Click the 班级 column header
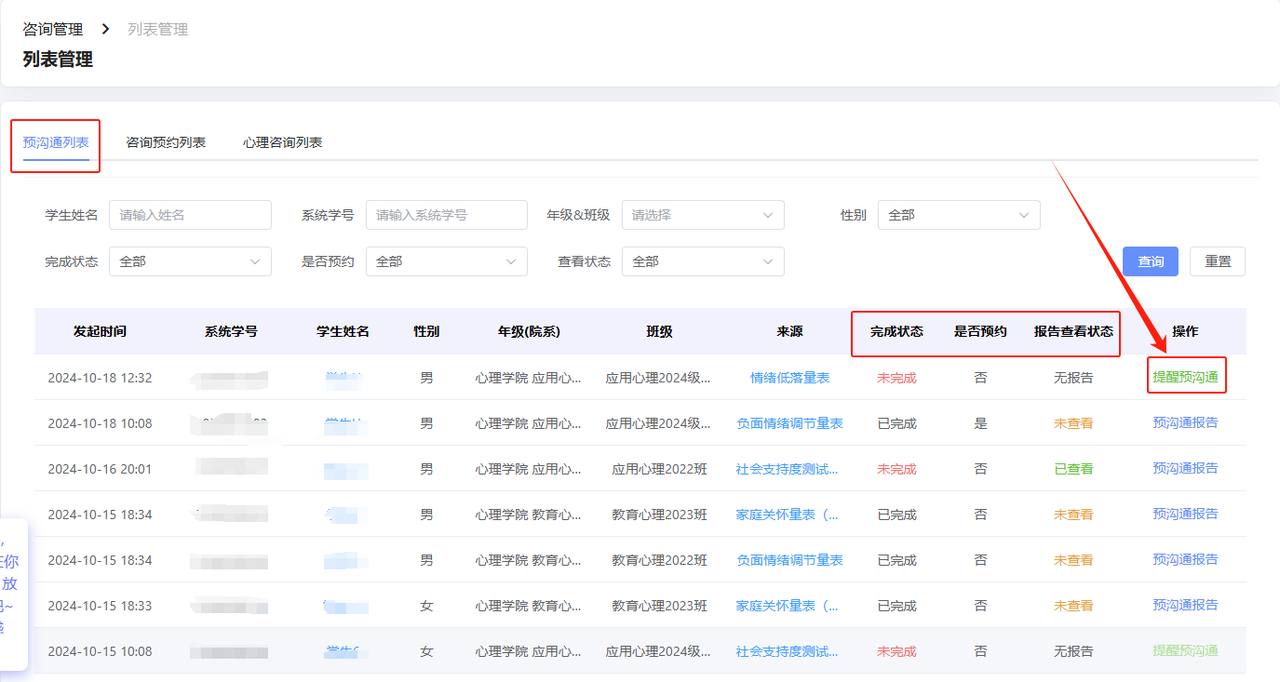Screen dimensions: 1280x682 click(x=659, y=332)
